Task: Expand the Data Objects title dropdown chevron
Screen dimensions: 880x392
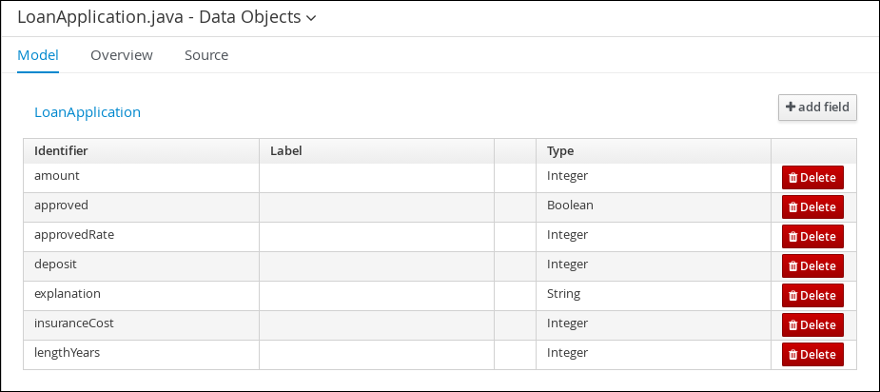Action: (x=311, y=18)
